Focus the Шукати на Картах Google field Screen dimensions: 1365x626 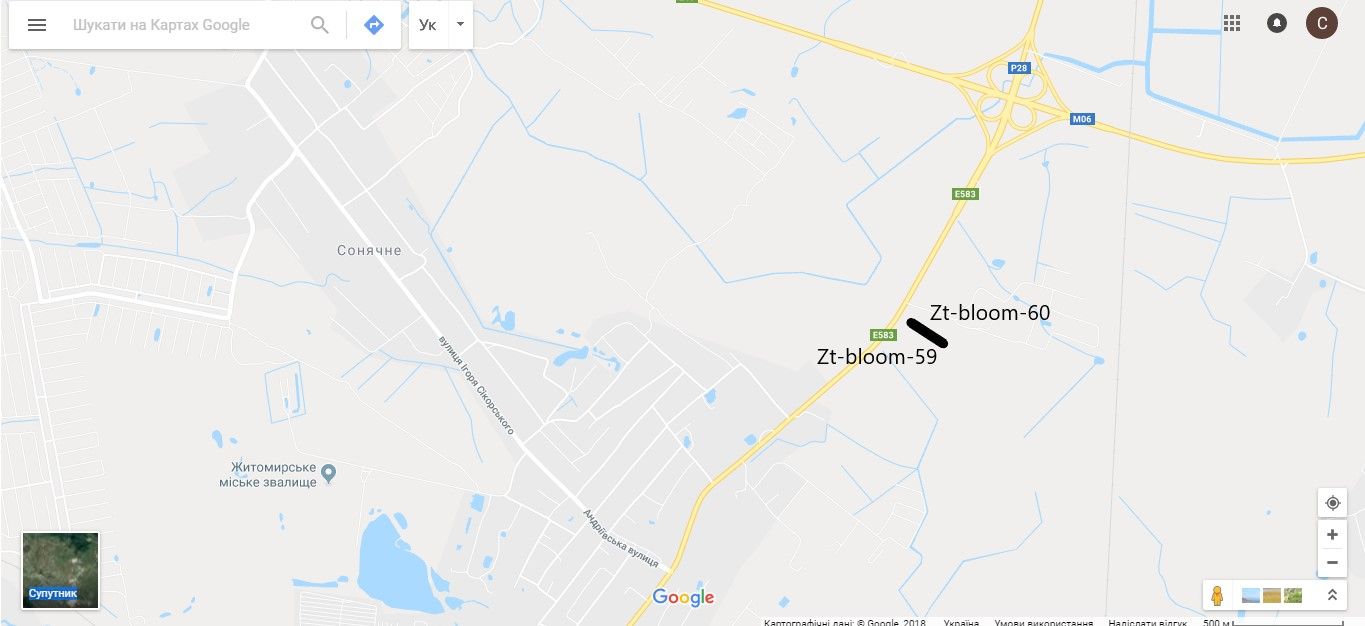(x=185, y=25)
